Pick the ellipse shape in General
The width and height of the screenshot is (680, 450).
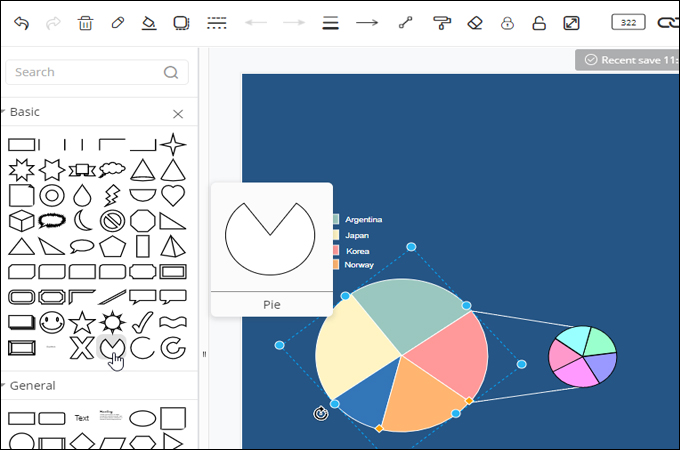(143, 419)
